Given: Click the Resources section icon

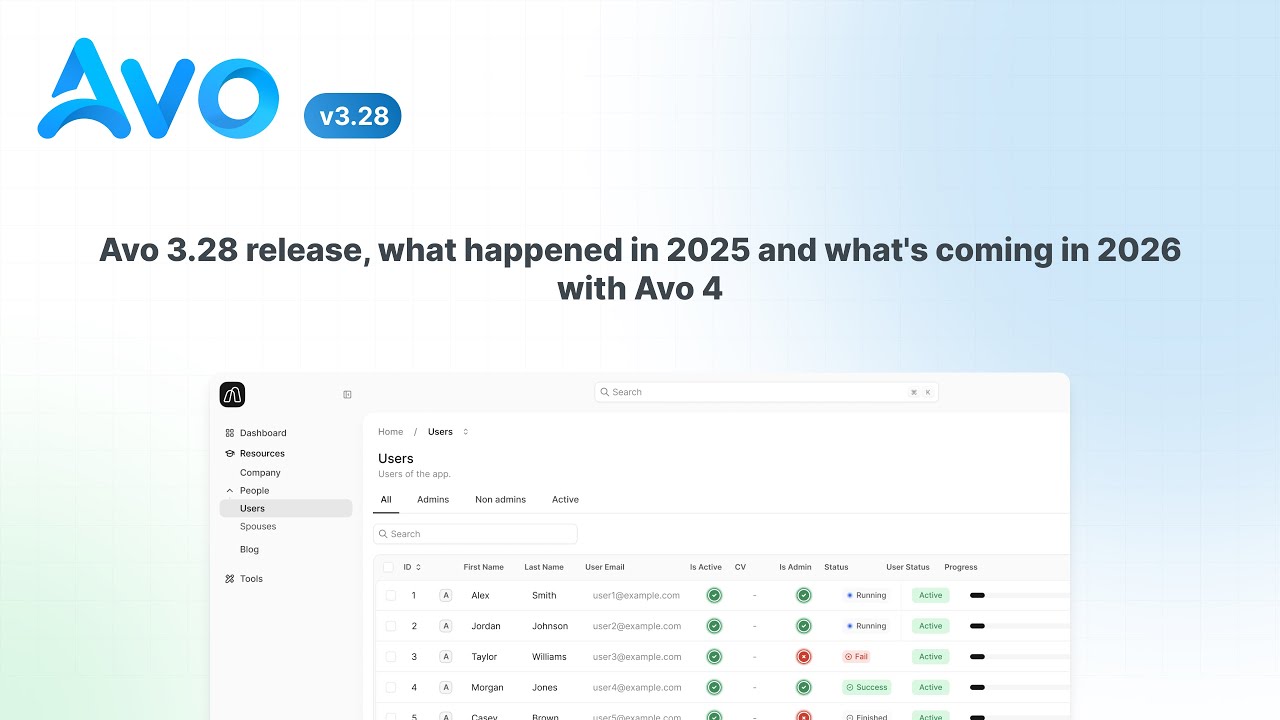Looking at the screenshot, I should pyautogui.click(x=230, y=454).
